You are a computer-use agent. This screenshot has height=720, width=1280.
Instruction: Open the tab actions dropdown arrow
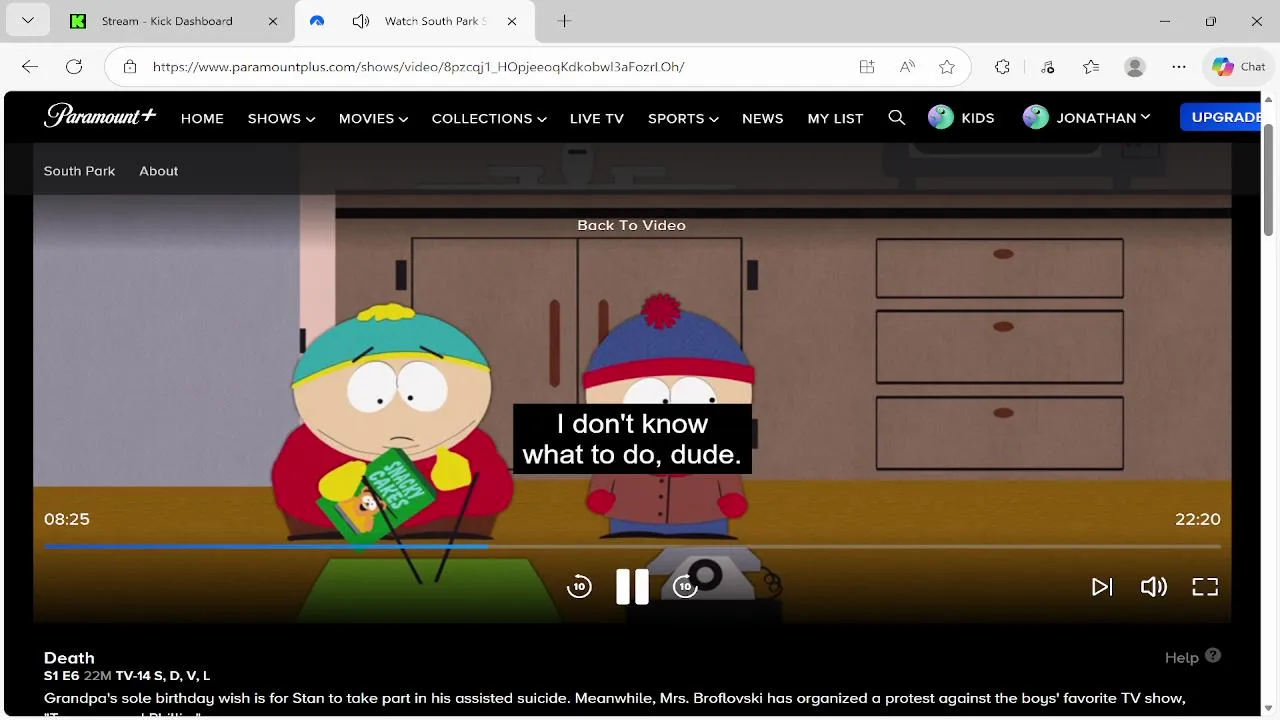(x=27, y=21)
